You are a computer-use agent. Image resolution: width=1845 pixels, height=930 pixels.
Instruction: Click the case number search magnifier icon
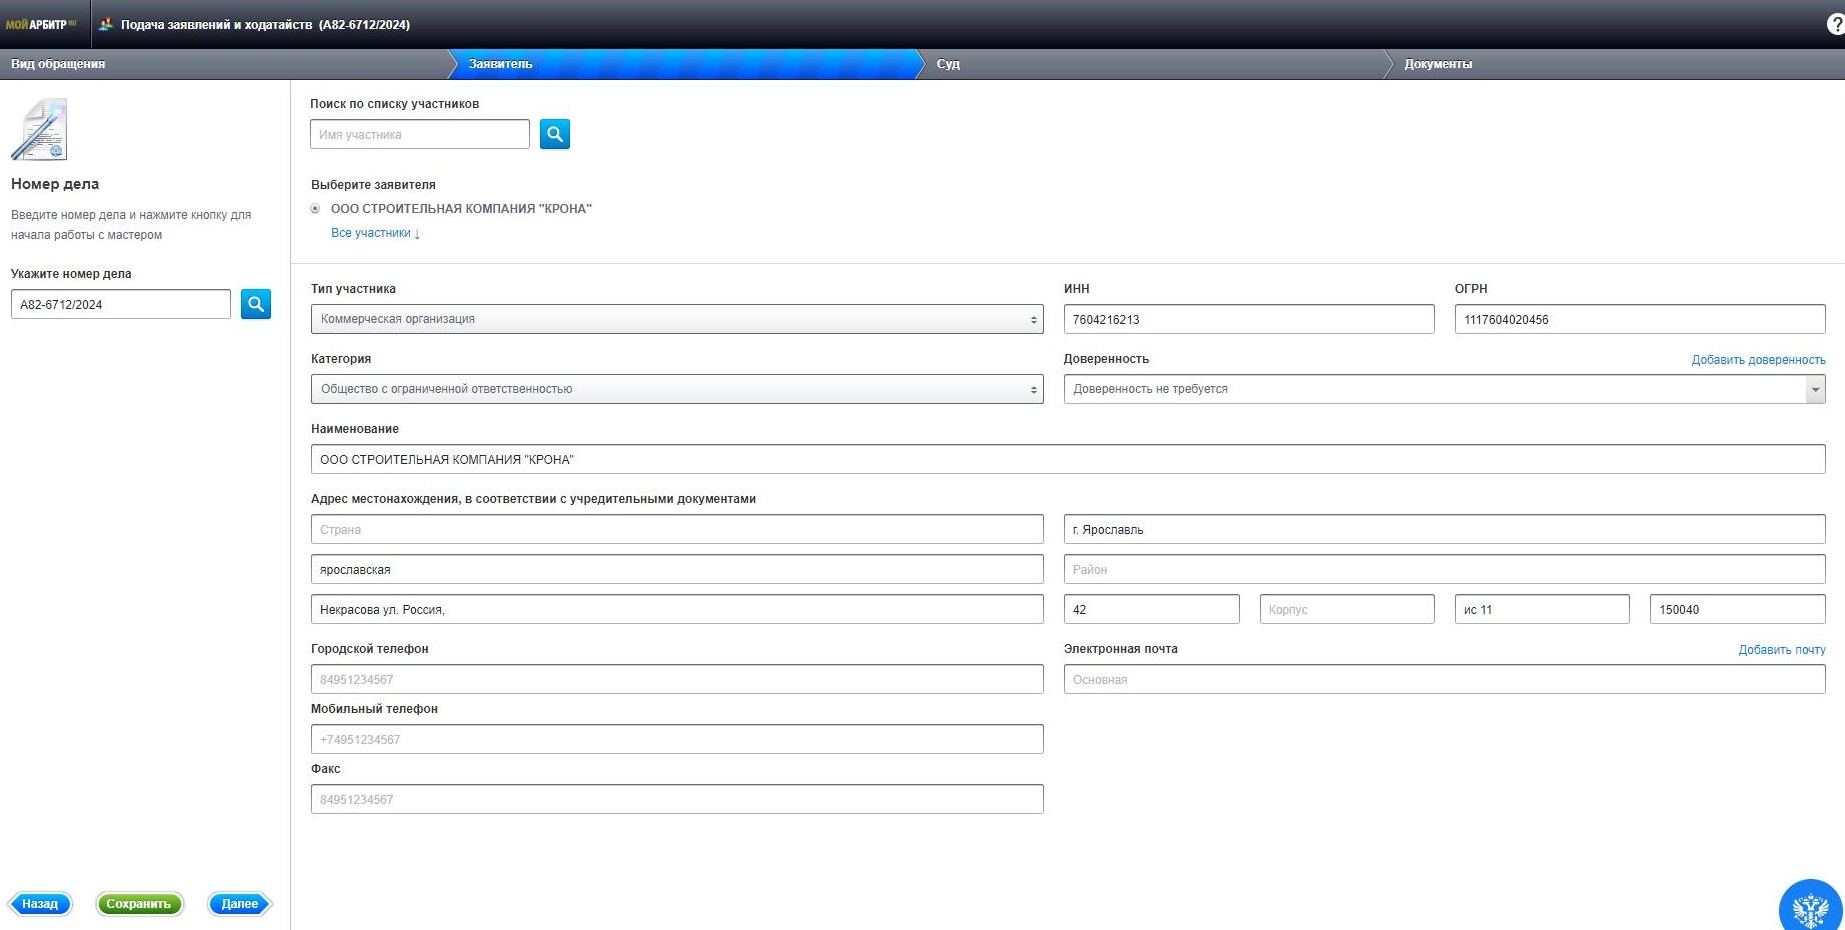[256, 304]
